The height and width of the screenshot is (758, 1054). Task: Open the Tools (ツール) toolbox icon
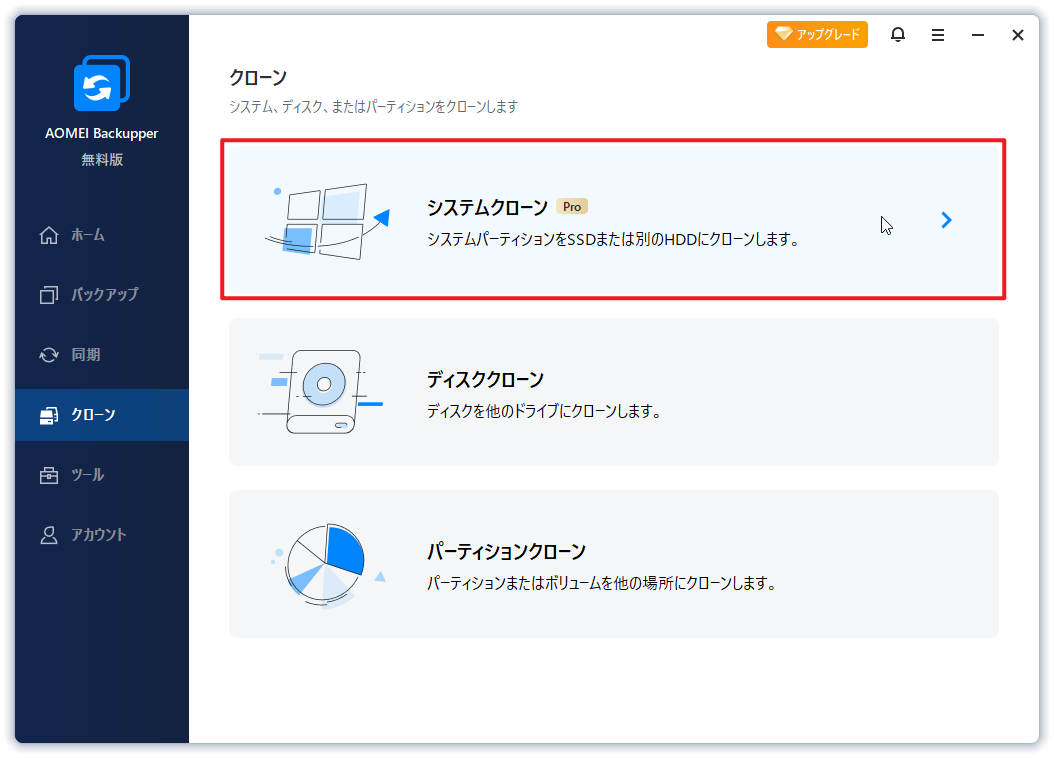pyautogui.click(x=49, y=475)
